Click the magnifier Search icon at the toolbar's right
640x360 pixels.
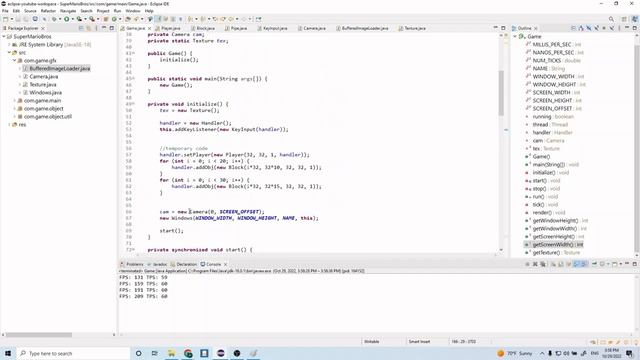click(611, 19)
